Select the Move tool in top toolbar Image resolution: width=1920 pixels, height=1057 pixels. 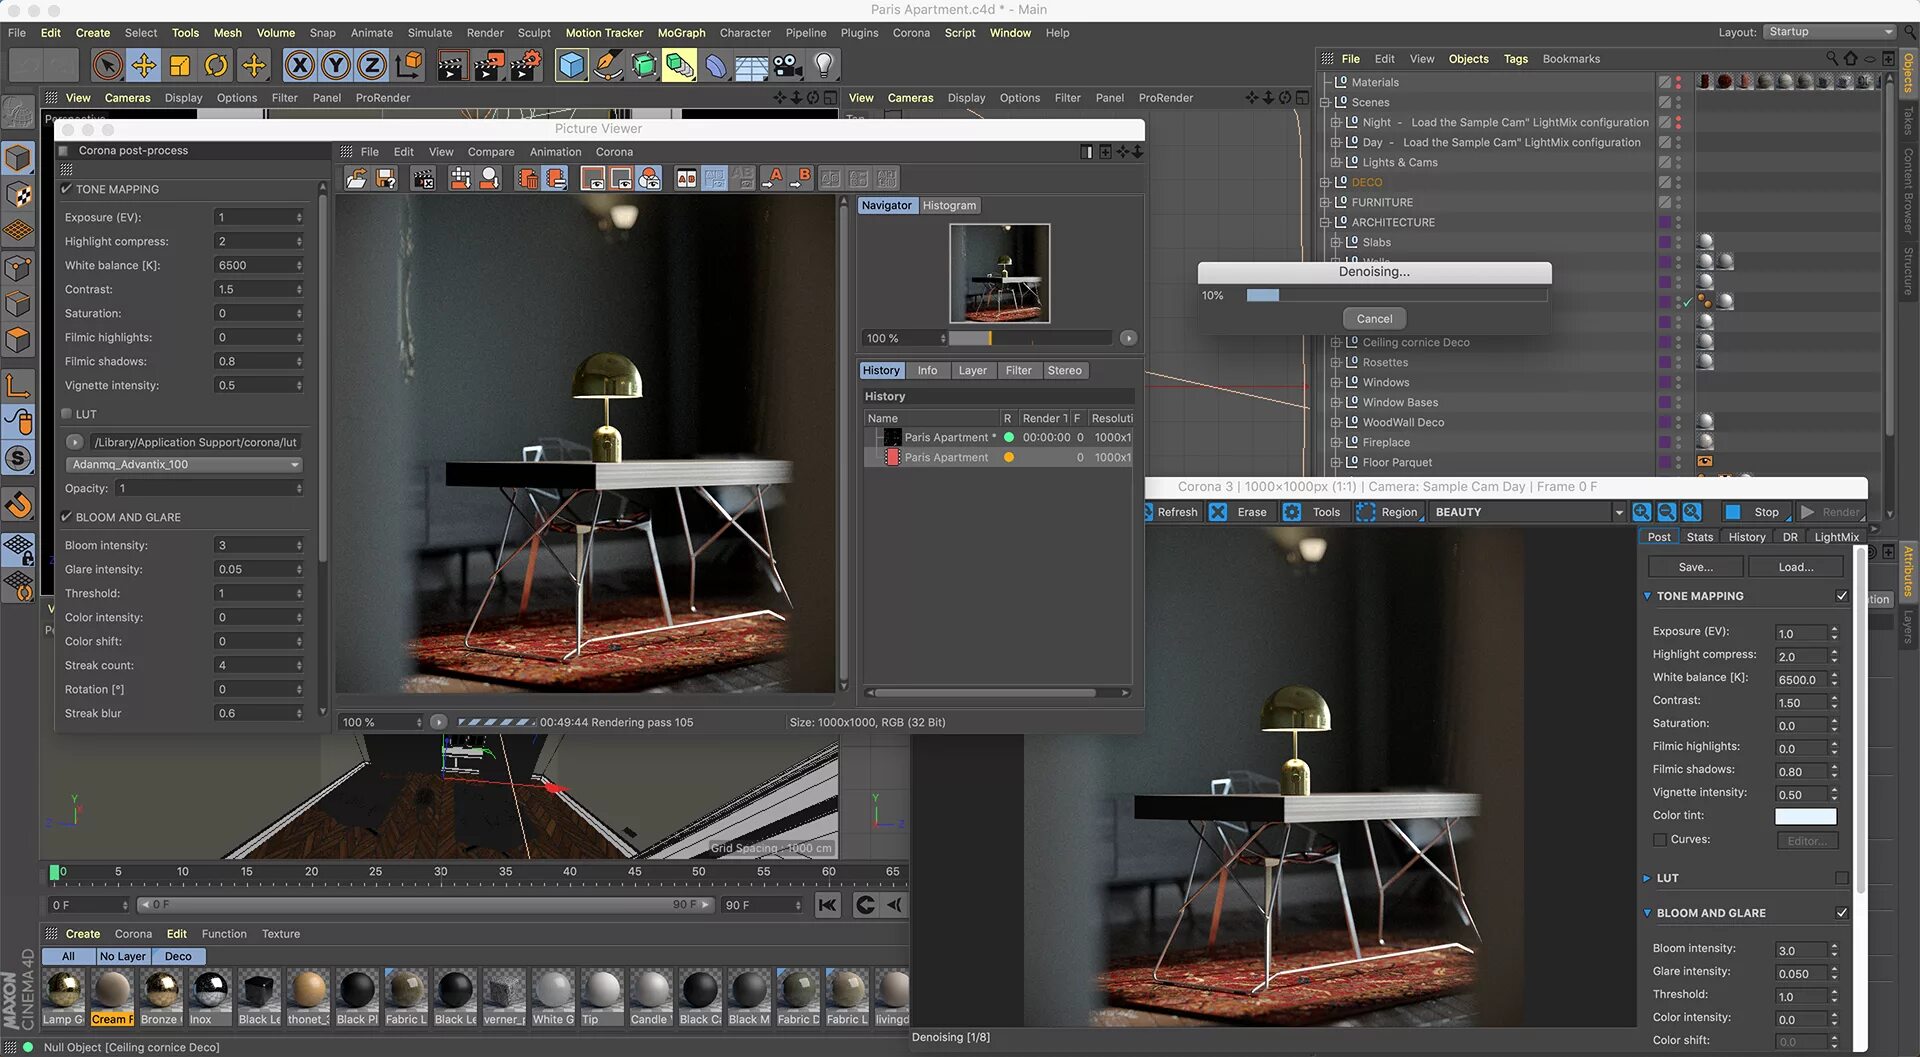[144, 66]
